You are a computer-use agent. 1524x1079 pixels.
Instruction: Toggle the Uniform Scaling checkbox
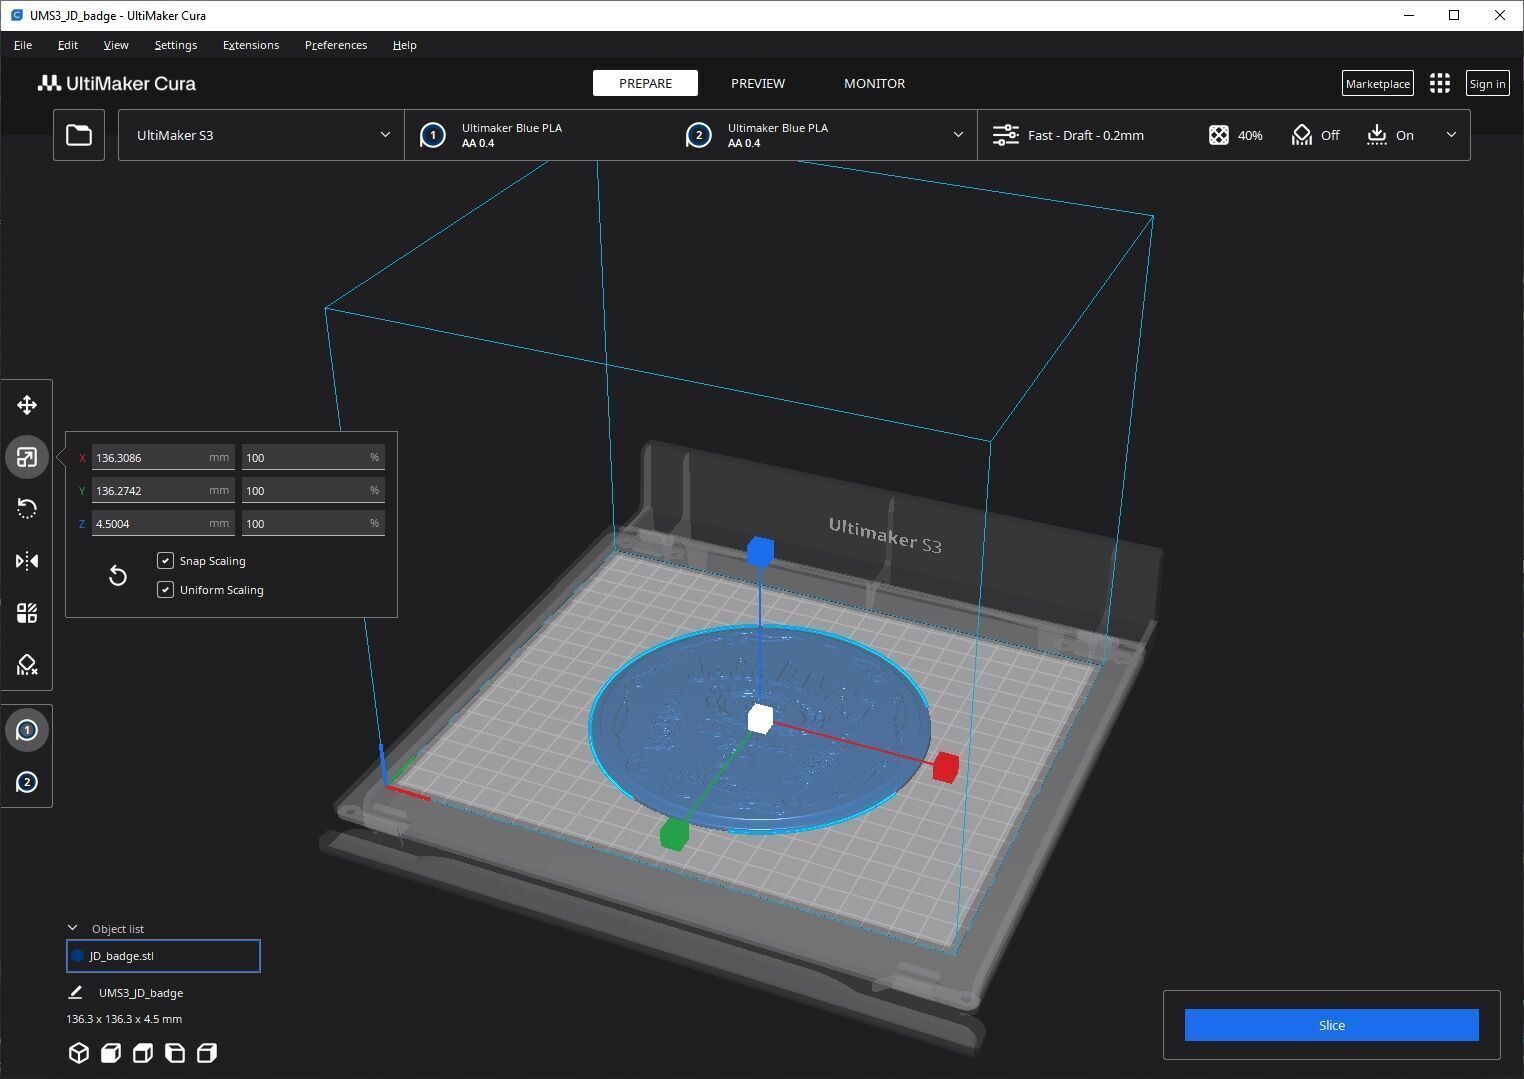(x=166, y=589)
